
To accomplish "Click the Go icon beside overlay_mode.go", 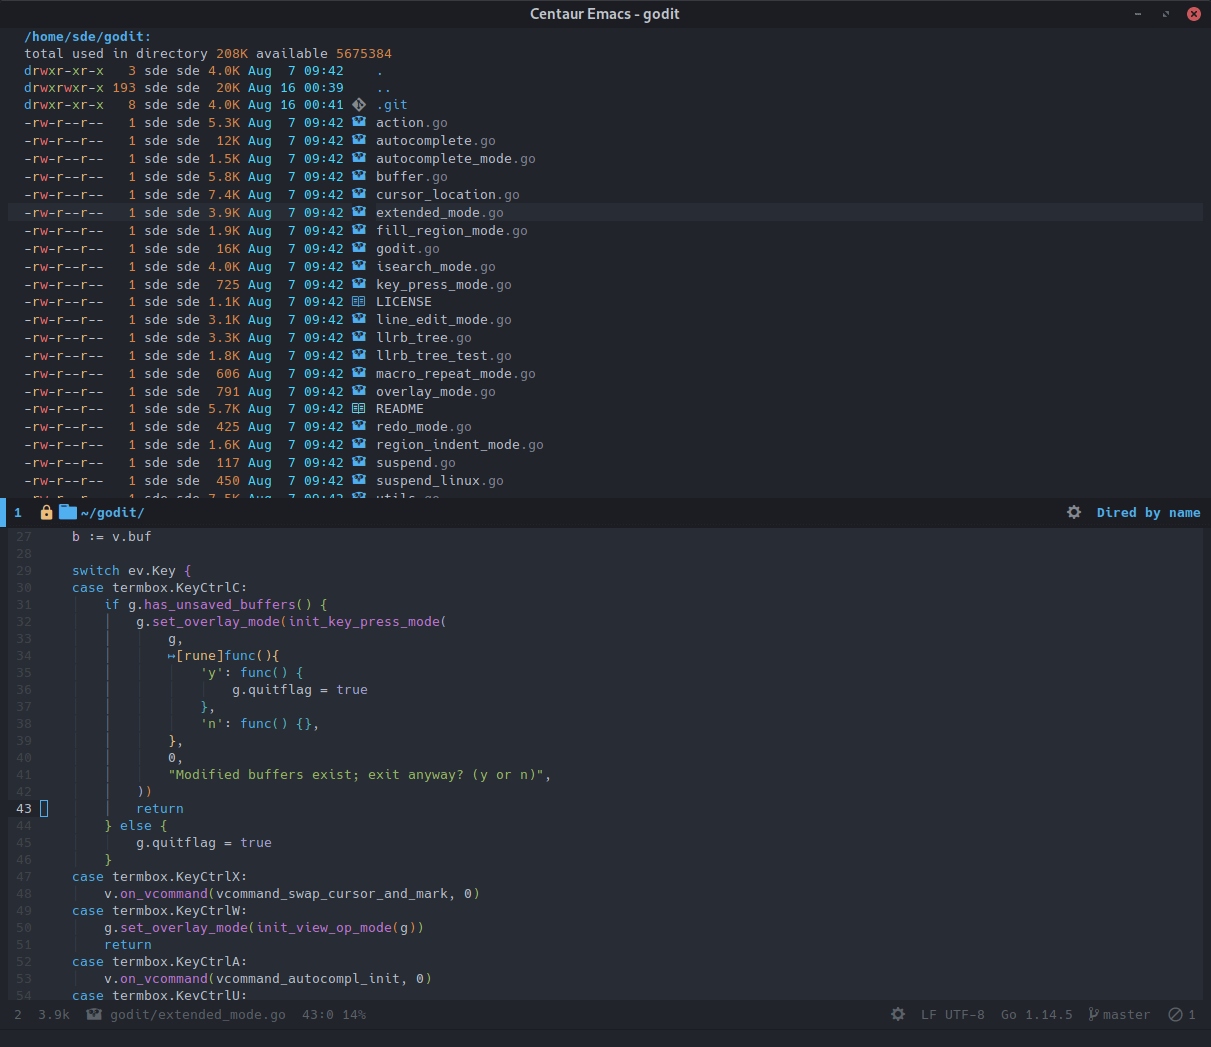I will coord(359,391).
